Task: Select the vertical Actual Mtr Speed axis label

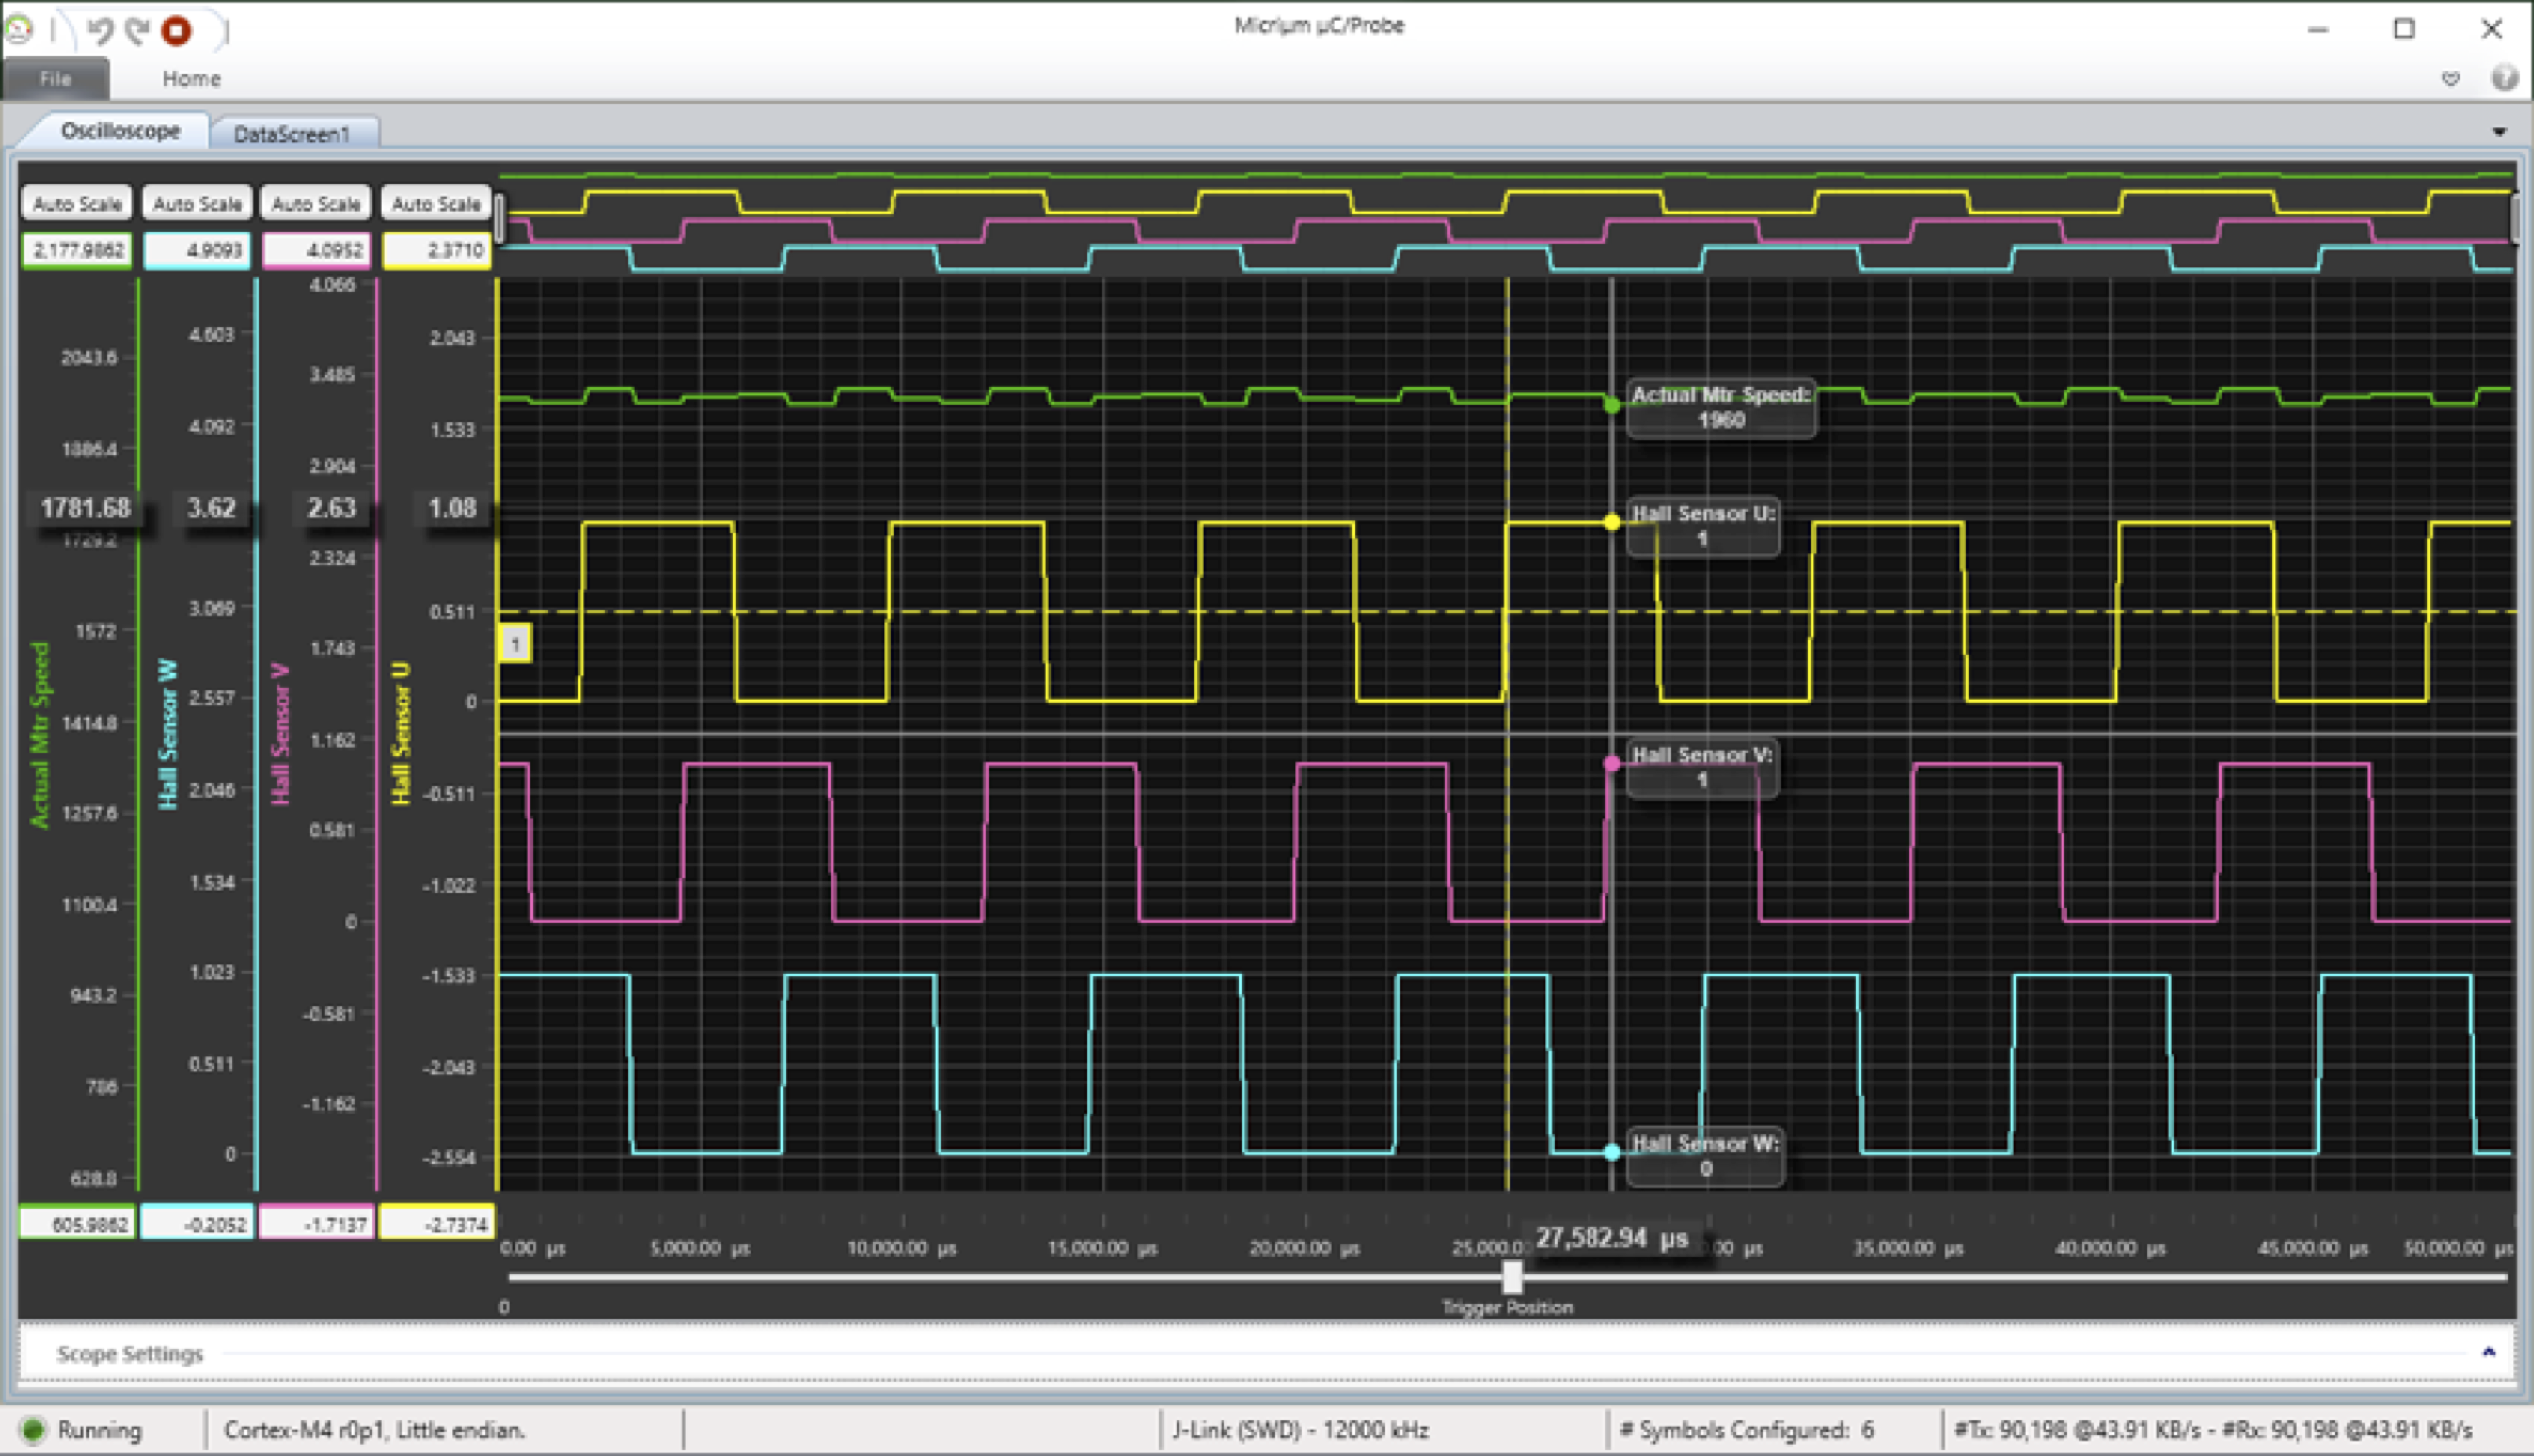Action: 40,735
